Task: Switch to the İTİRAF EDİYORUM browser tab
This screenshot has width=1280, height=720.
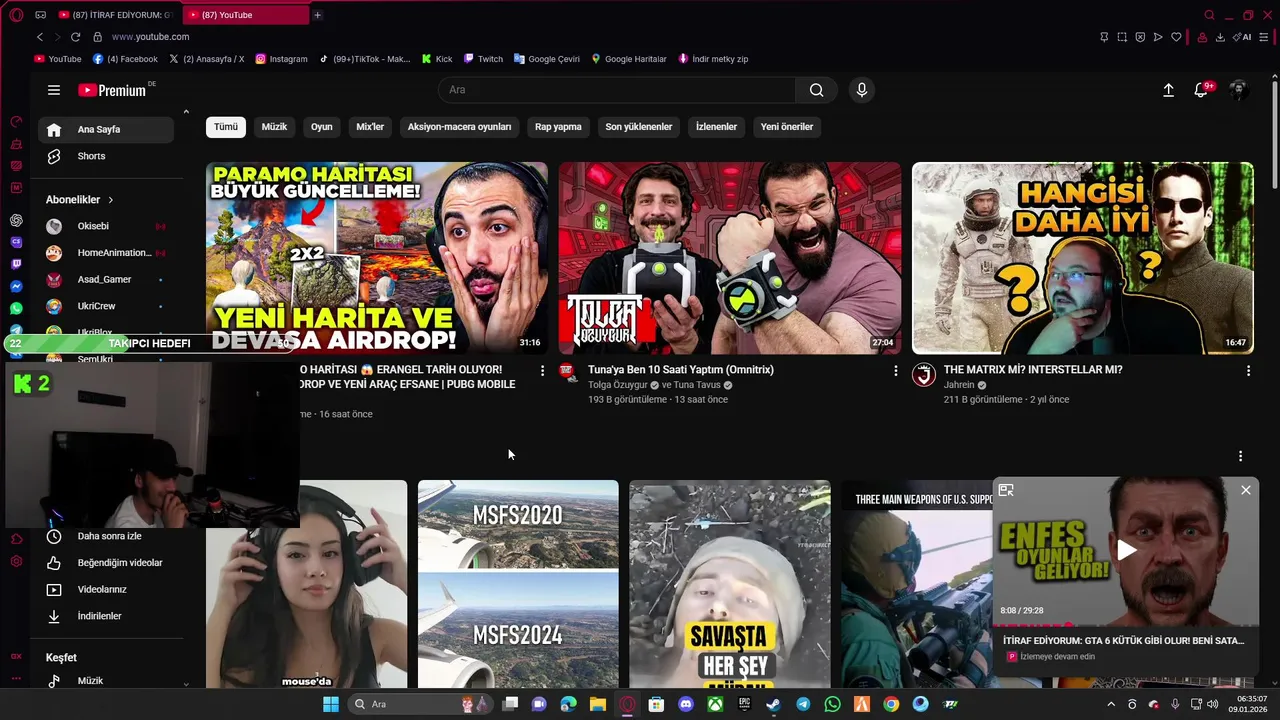Action: tap(115, 15)
